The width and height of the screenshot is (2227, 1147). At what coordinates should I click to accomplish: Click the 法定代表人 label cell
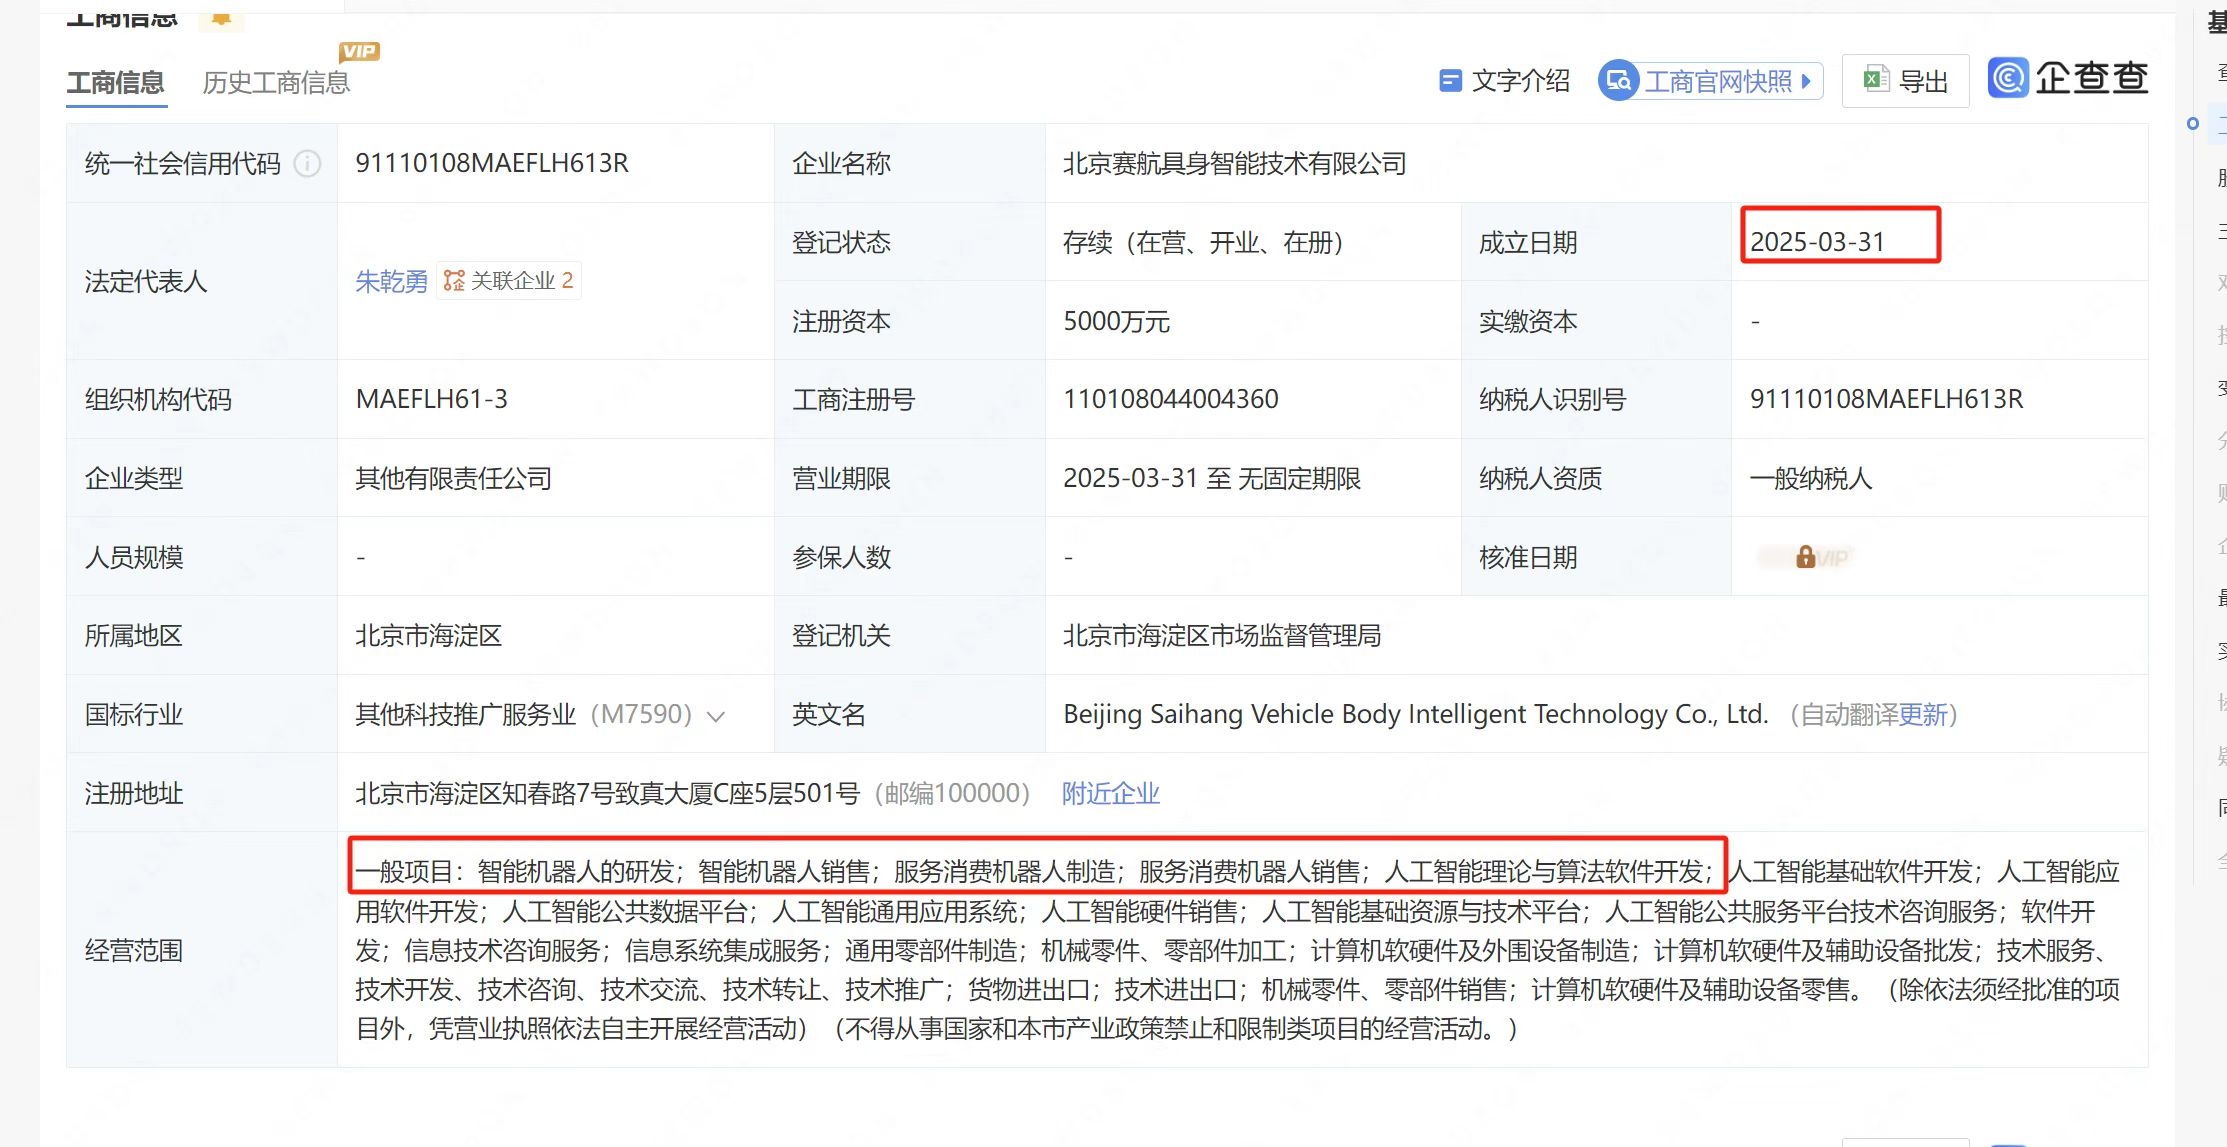[202, 281]
